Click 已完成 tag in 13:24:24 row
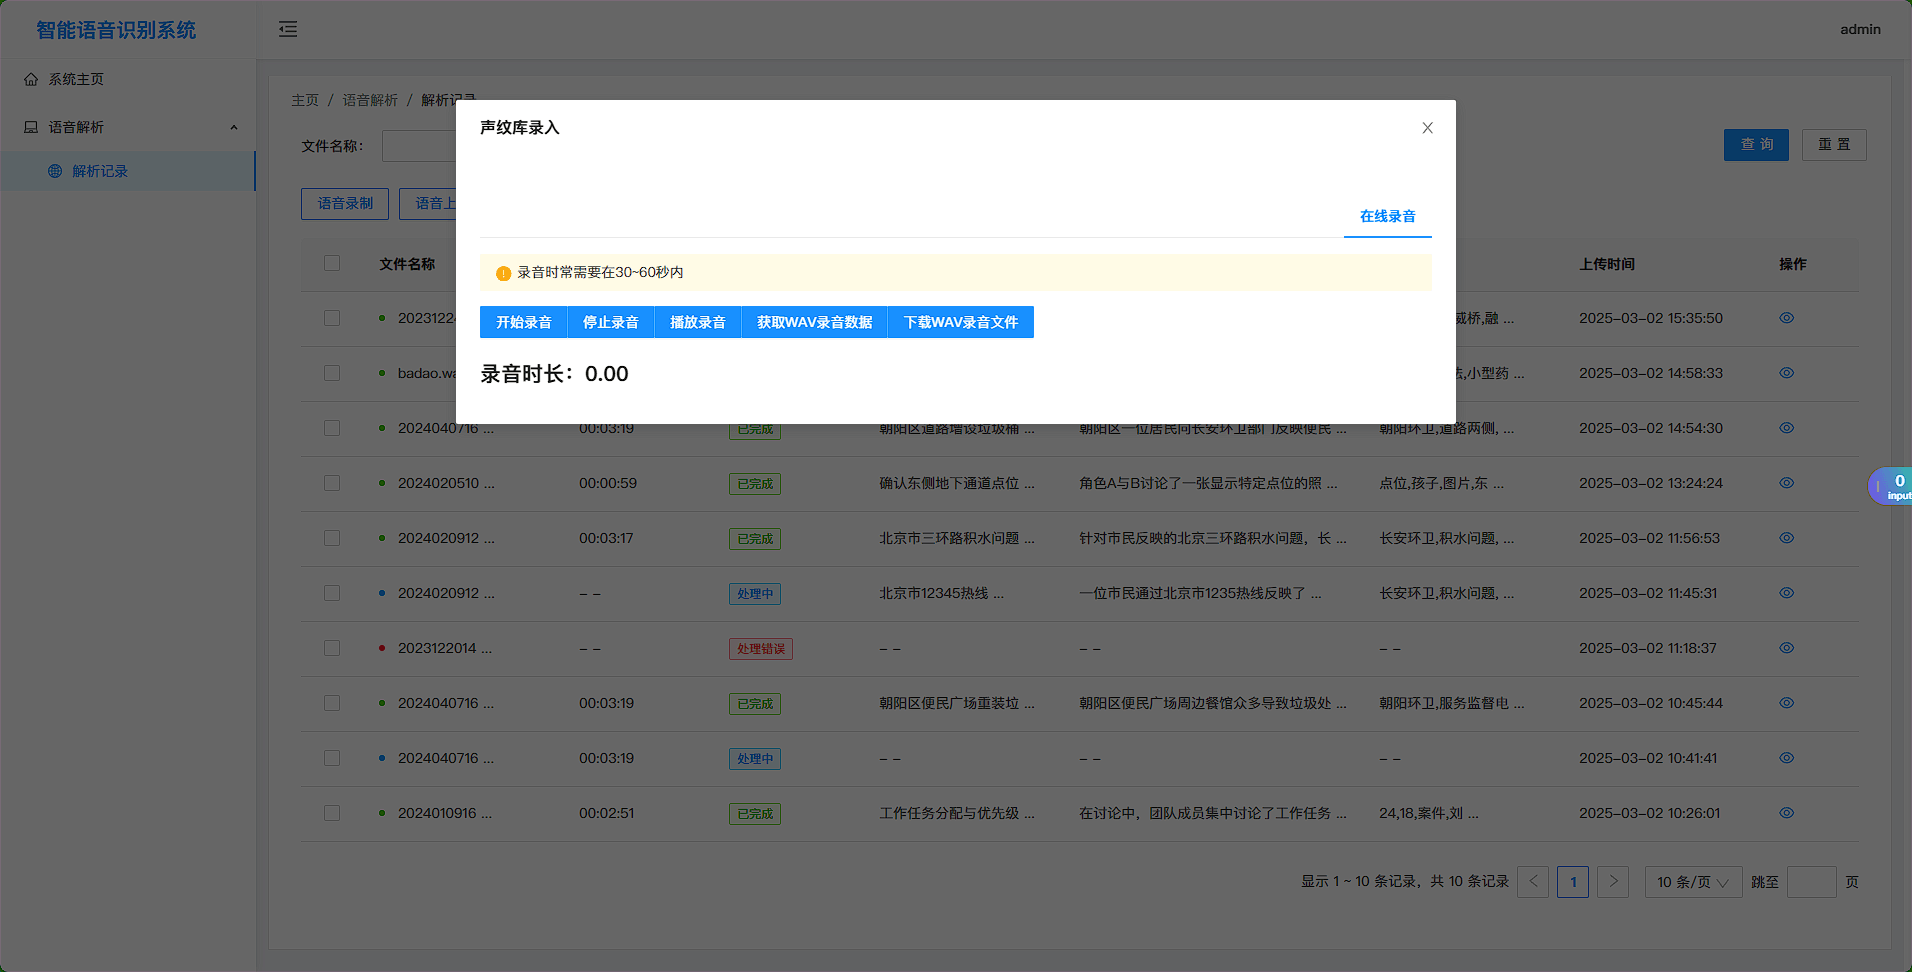Viewport: 1912px width, 972px height. (x=755, y=484)
